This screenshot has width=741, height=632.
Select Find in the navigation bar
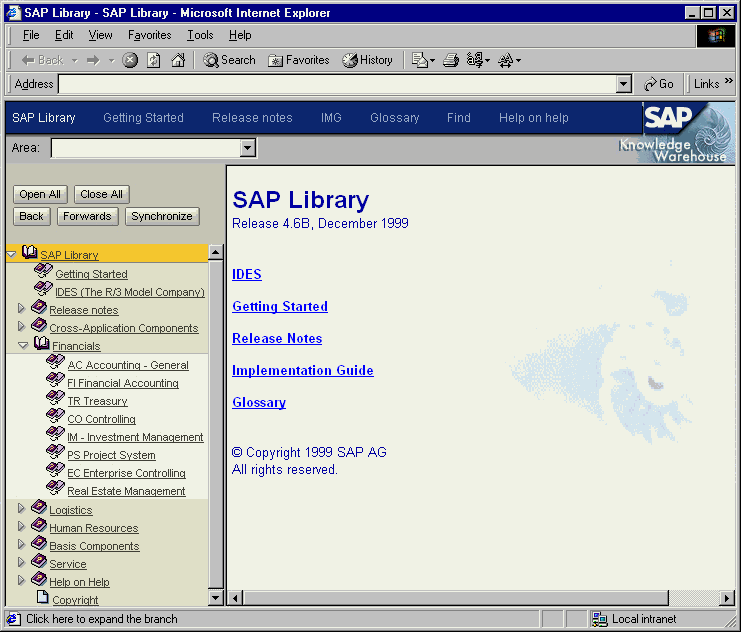(458, 118)
